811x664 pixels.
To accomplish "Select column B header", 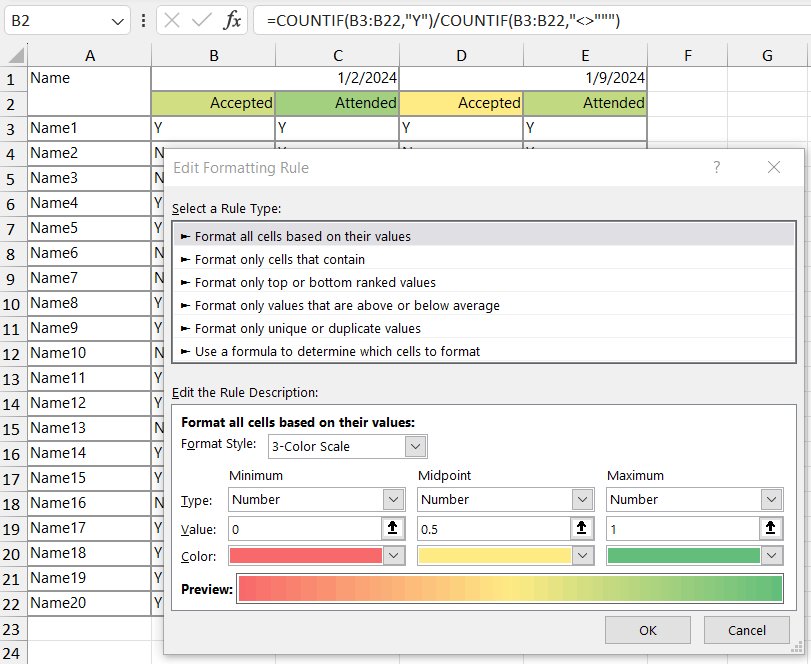I will (214, 55).
